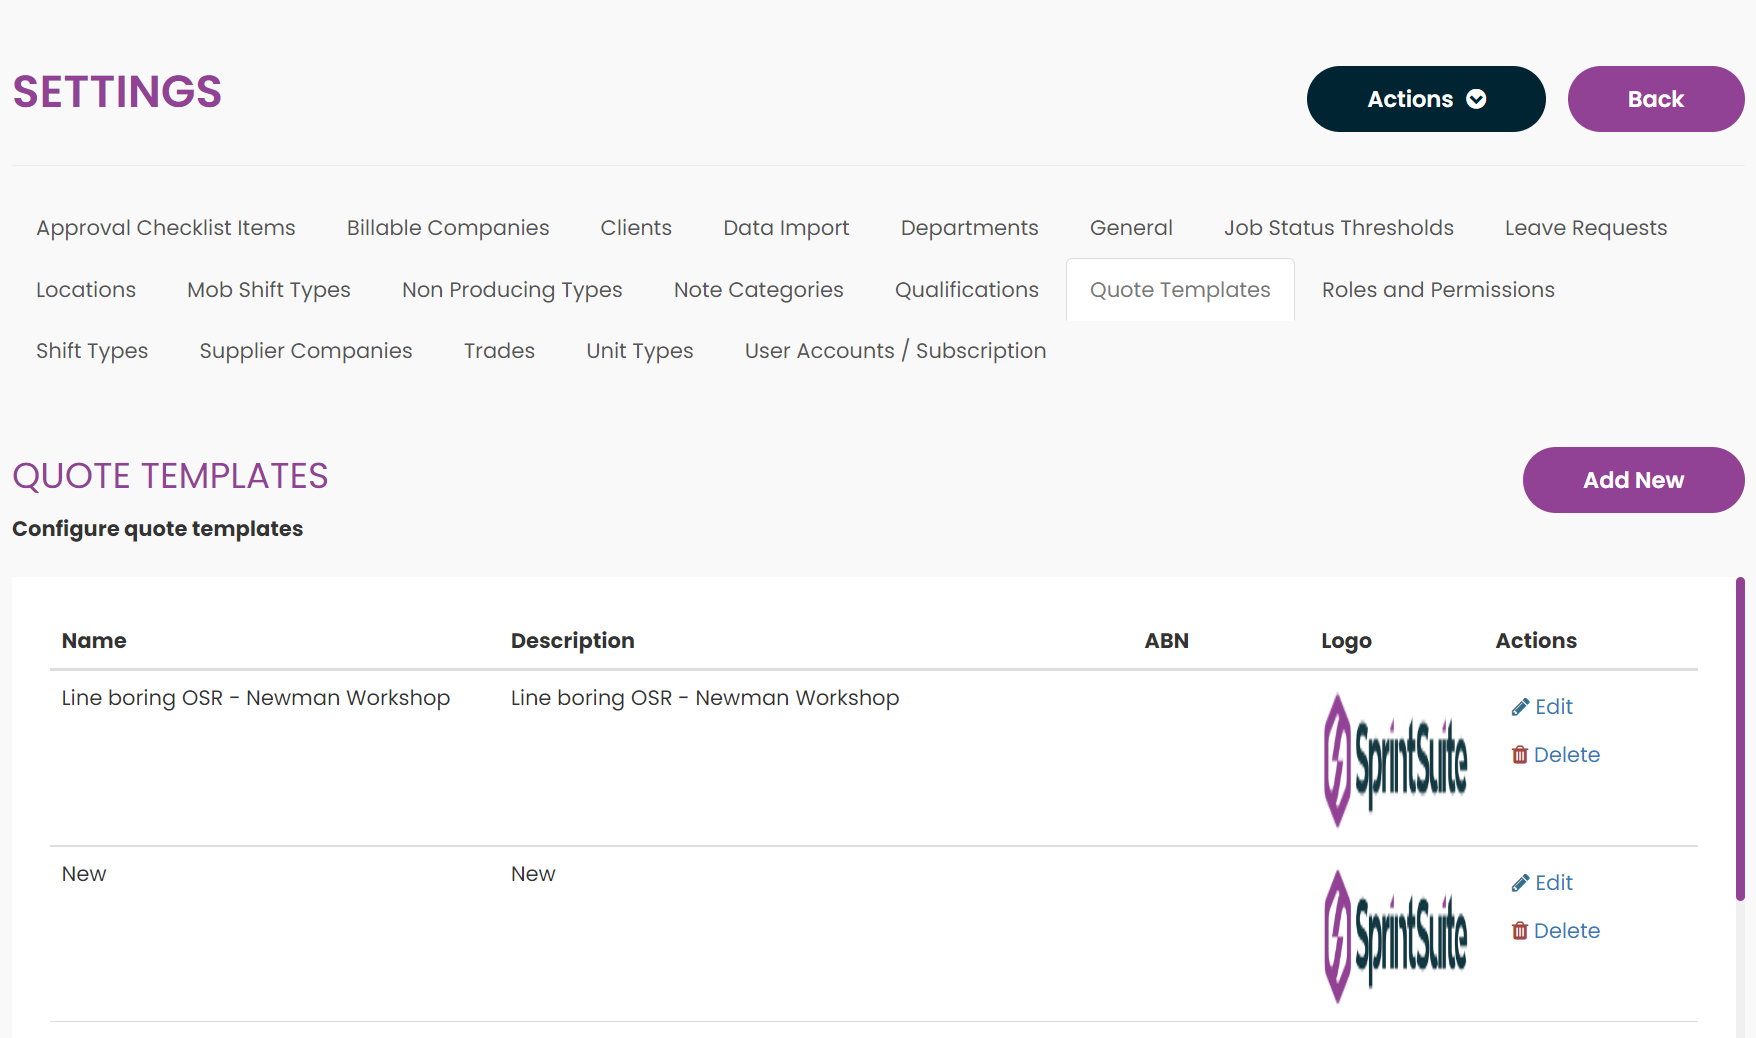Select the Qualifications tab
The height and width of the screenshot is (1038, 1756).
tap(966, 290)
